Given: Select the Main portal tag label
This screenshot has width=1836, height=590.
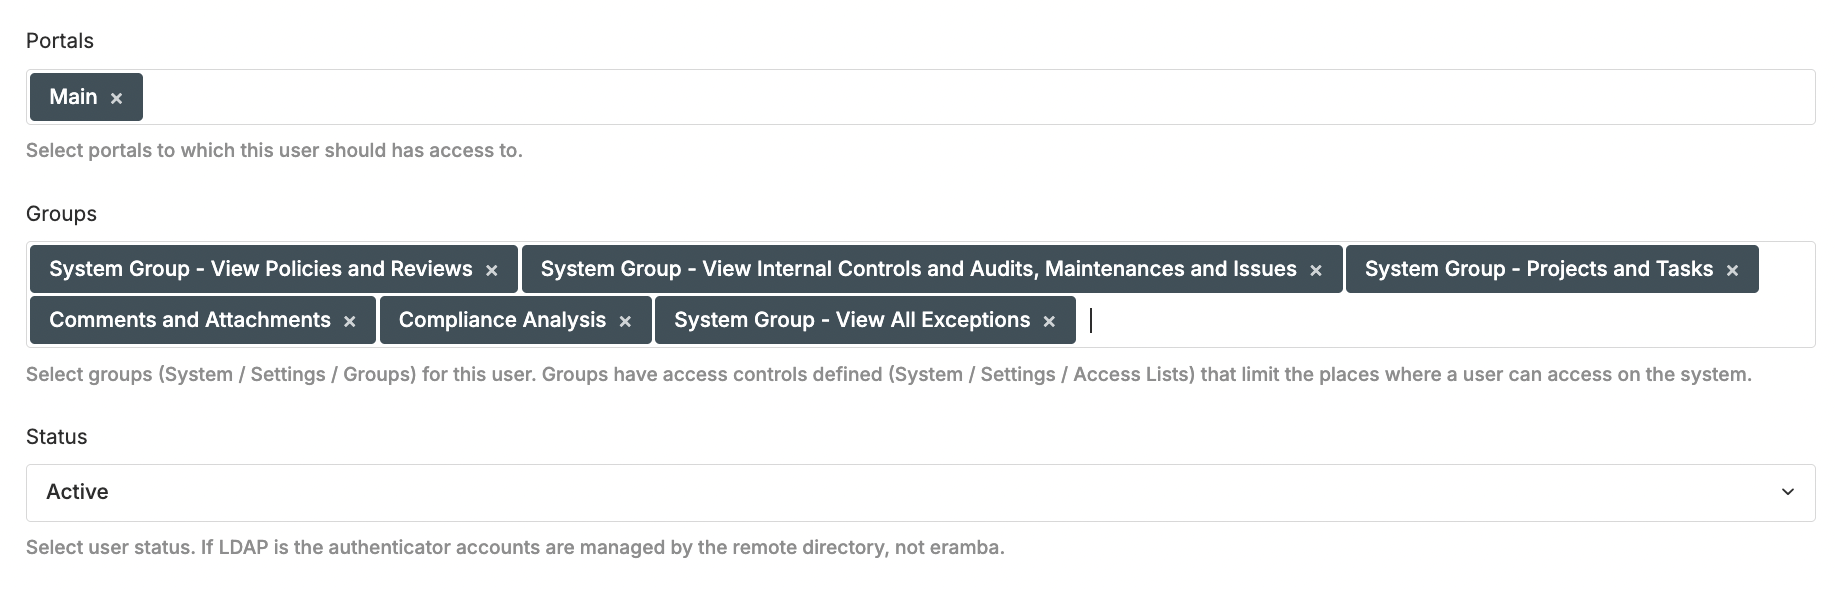Looking at the screenshot, I should [x=73, y=97].
